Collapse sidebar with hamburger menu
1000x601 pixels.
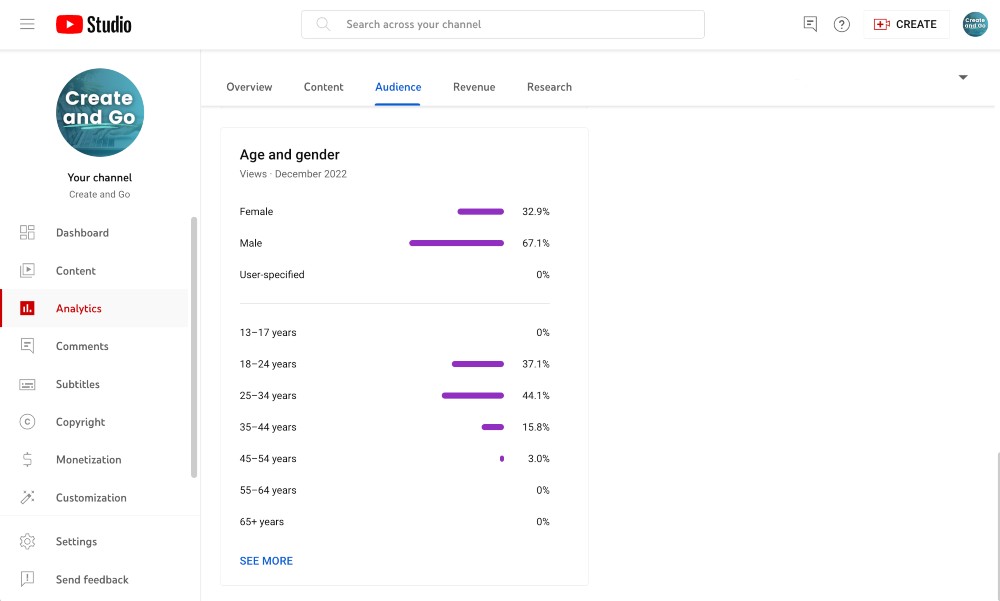(27, 23)
